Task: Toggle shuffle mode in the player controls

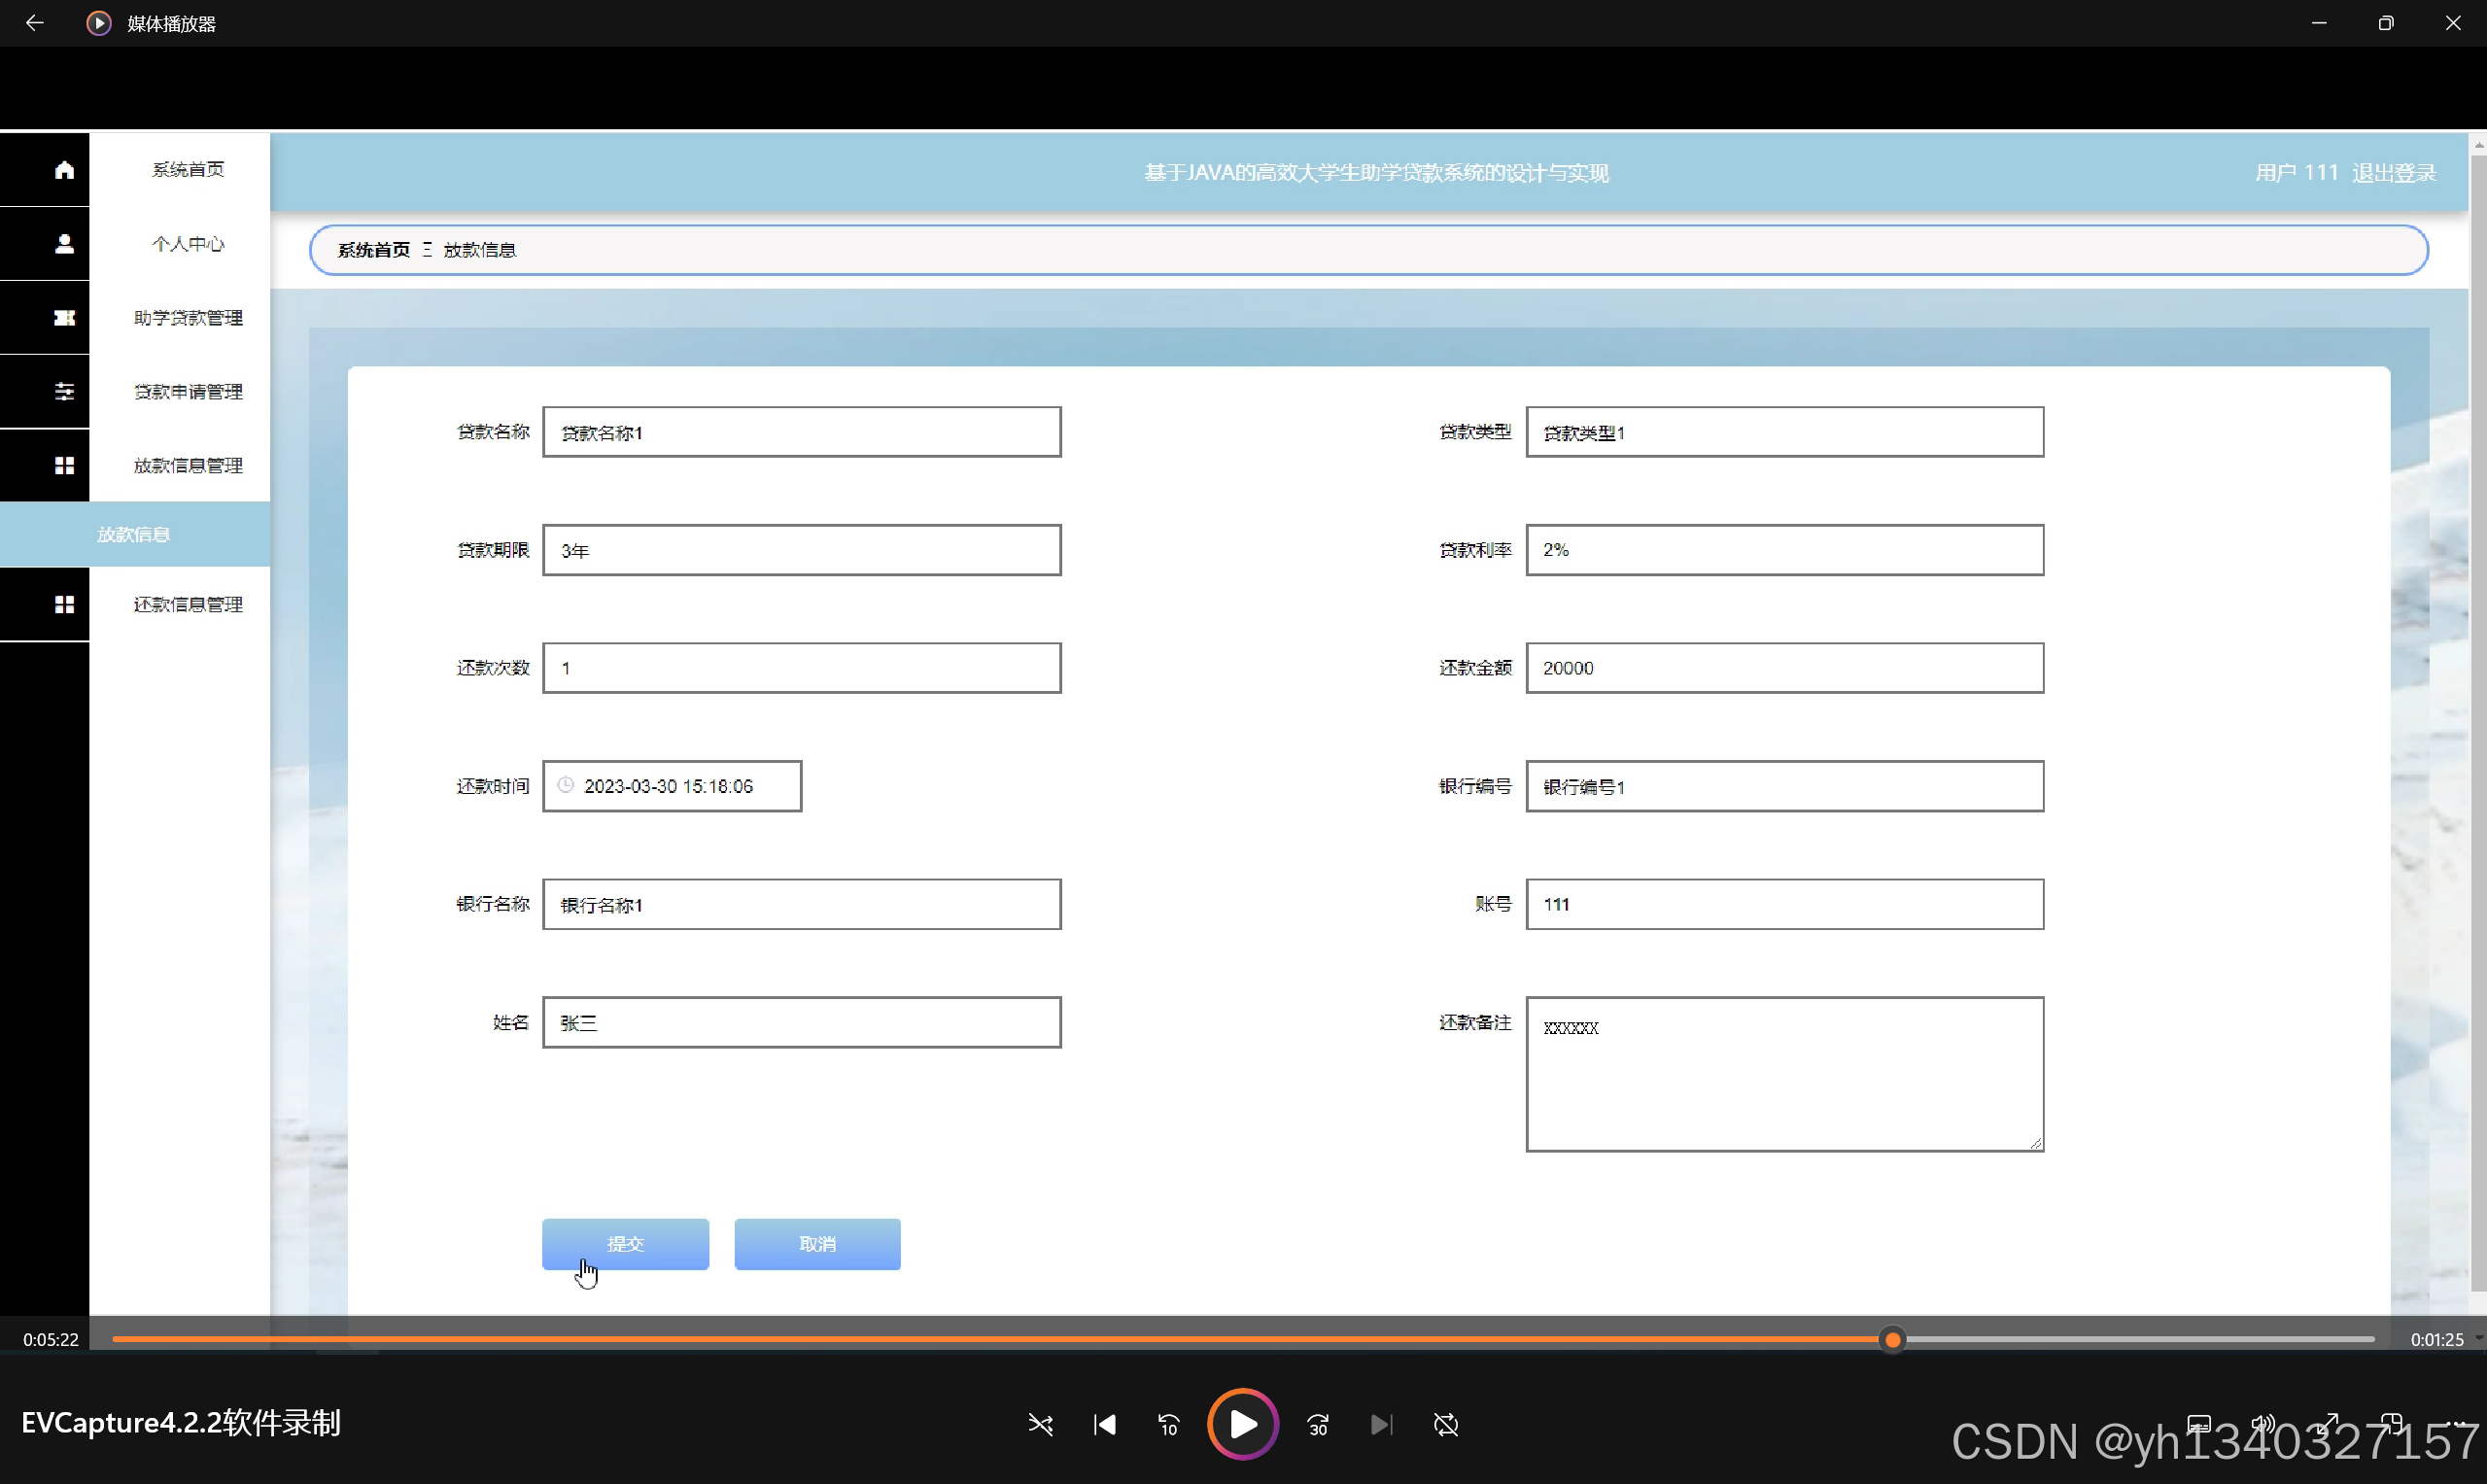Action: (1040, 1424)
